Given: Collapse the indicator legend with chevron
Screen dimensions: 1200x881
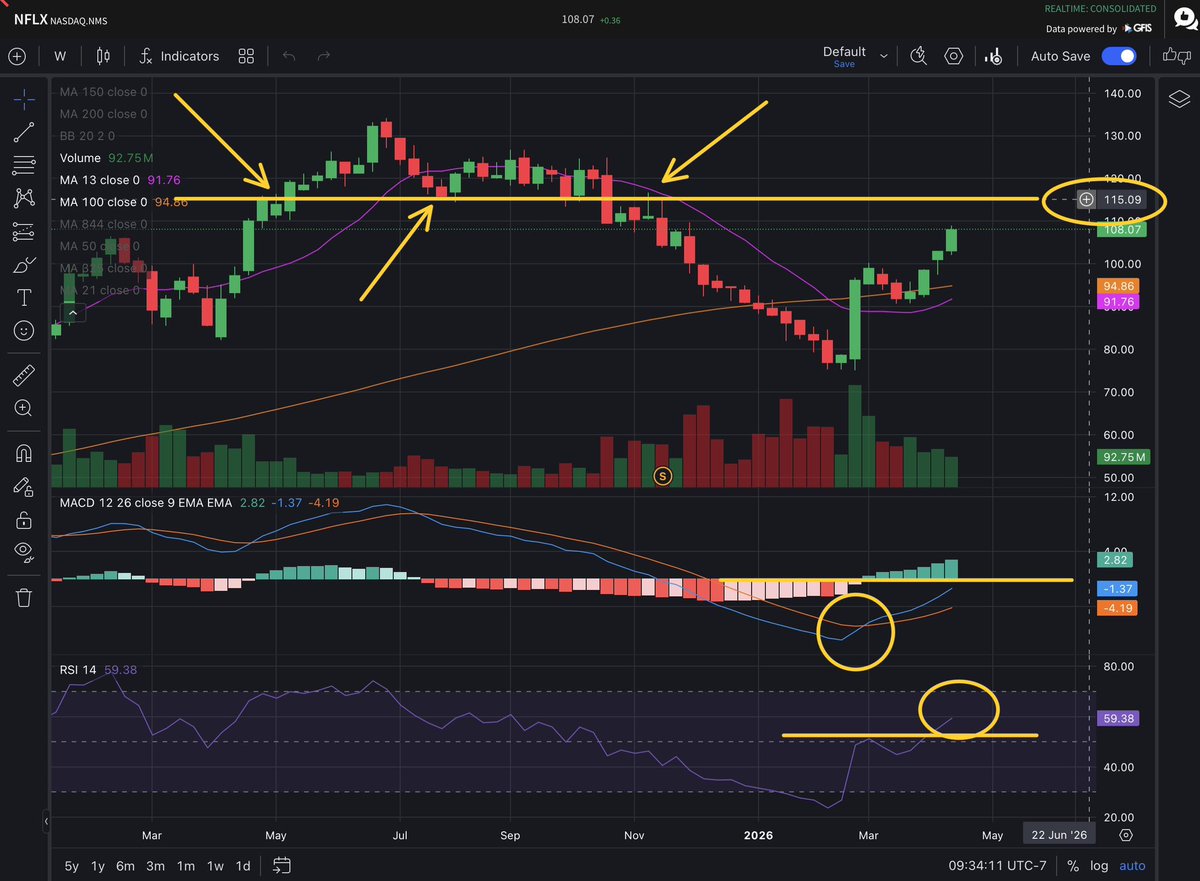Looking at the screenshot, I should 73,313.
